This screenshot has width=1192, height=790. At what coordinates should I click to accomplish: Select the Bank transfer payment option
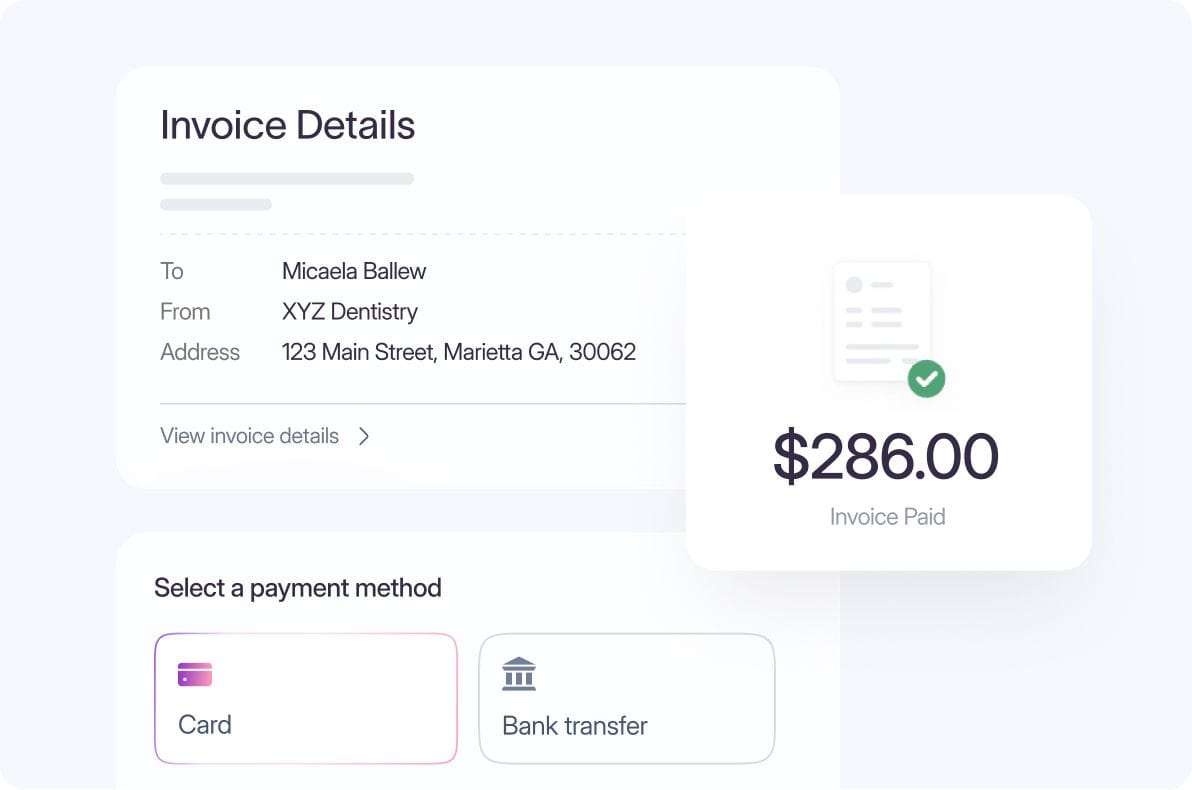tap(627, 697)
